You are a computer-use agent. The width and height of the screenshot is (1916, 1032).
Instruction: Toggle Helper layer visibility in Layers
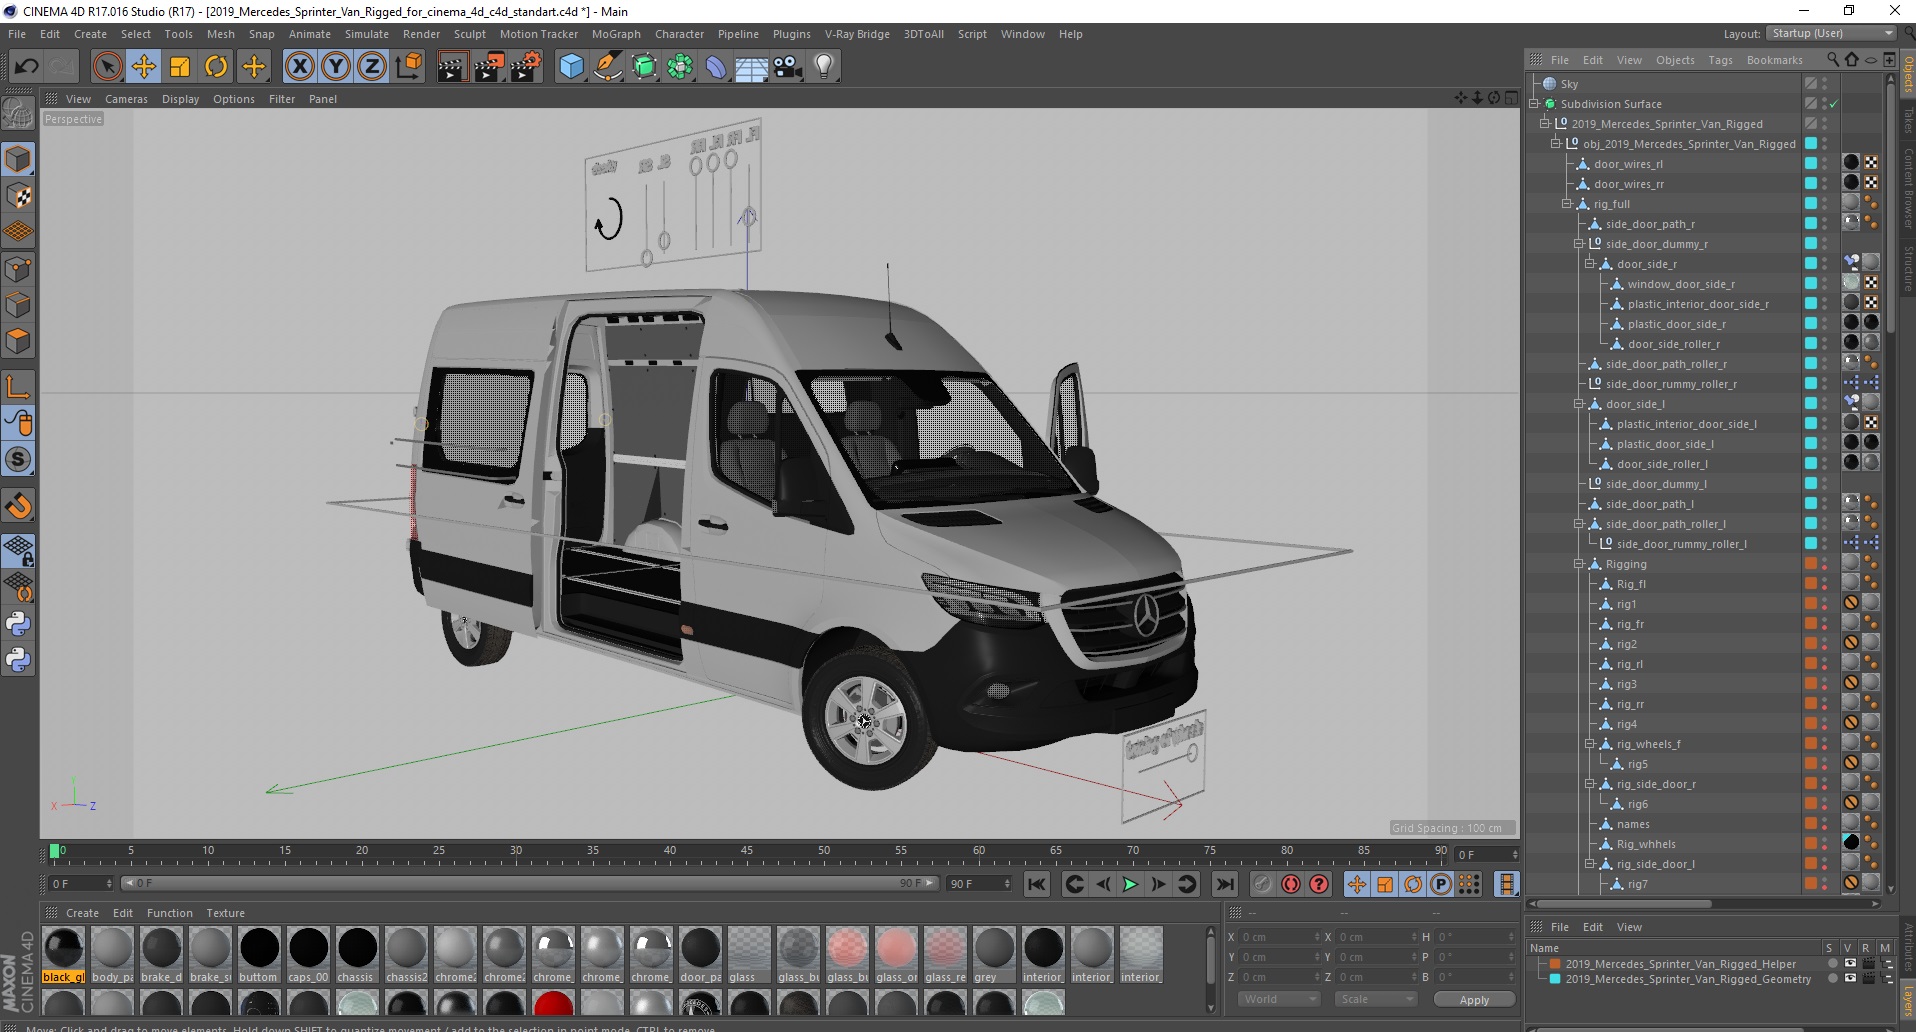coord(1849,964)
